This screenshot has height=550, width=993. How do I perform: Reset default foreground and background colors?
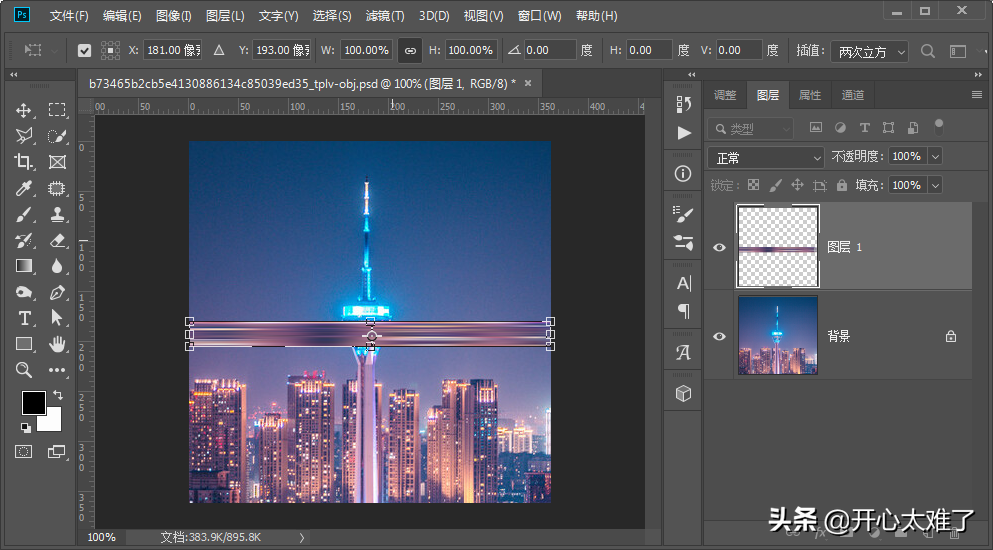(x=25, y=428)
